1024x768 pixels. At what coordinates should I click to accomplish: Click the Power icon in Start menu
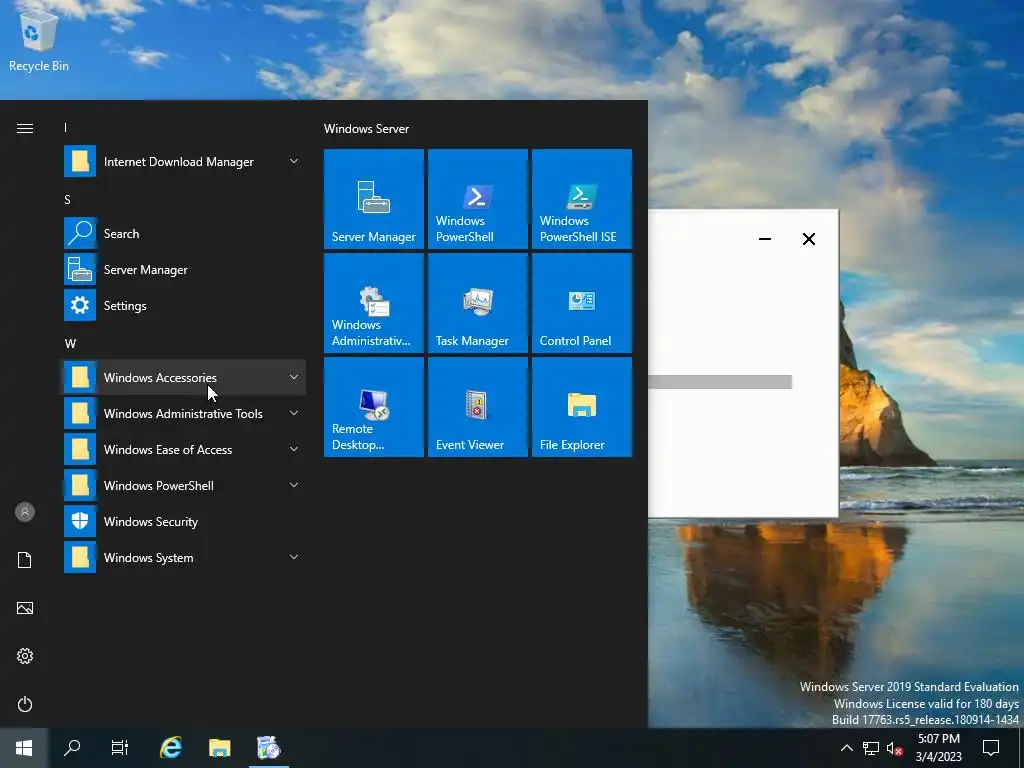tap(25, 704)
